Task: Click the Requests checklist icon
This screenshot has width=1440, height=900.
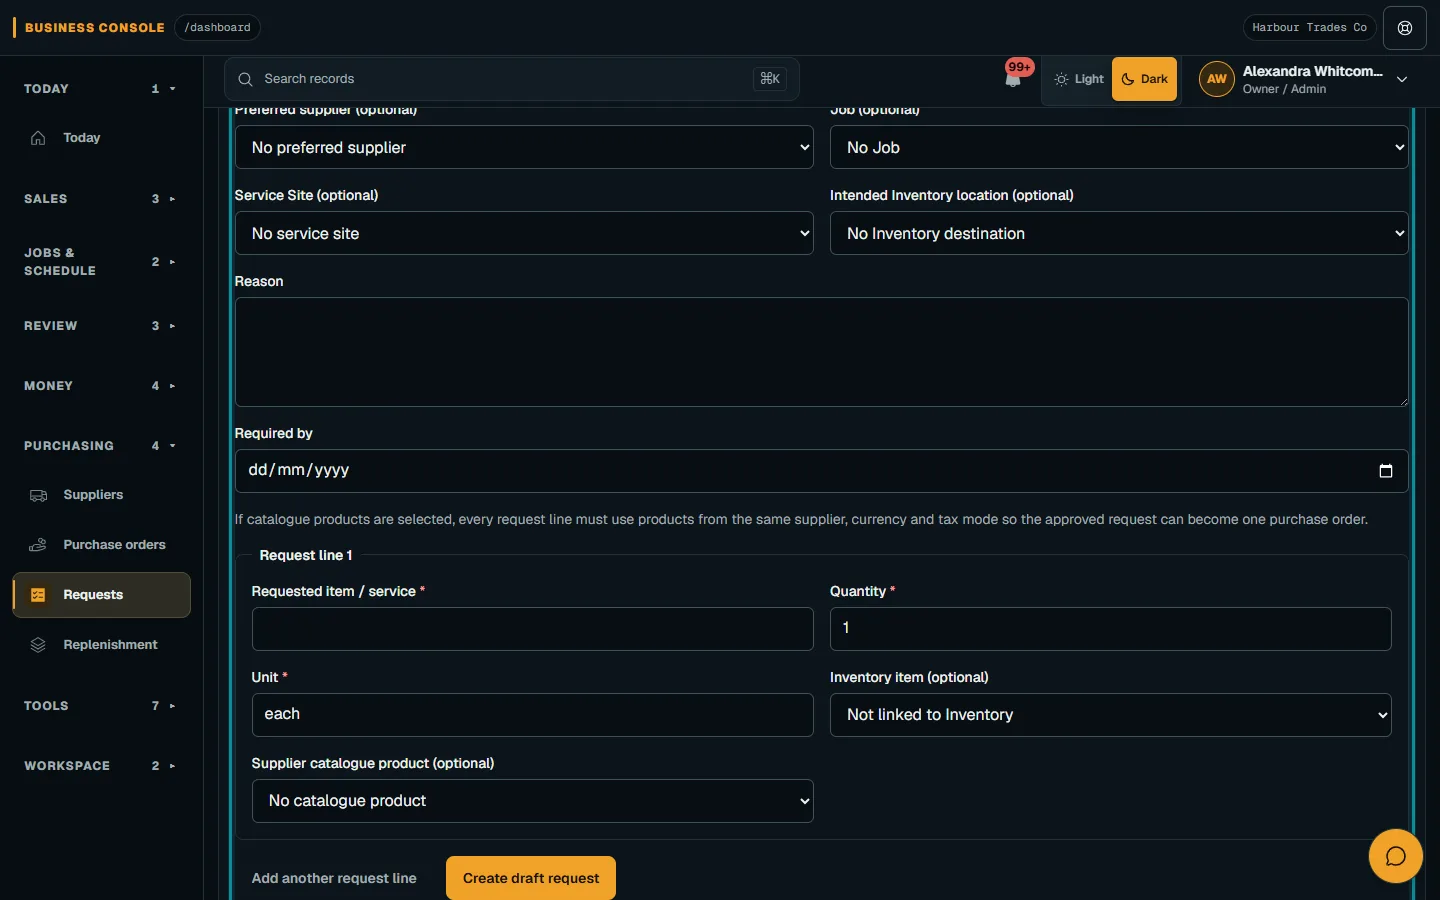Action: coord(38,595)
